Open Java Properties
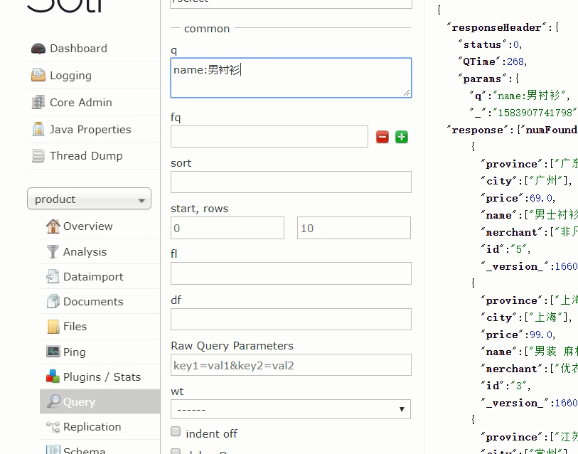Screen dimensions: 578x454 [90, 129]
